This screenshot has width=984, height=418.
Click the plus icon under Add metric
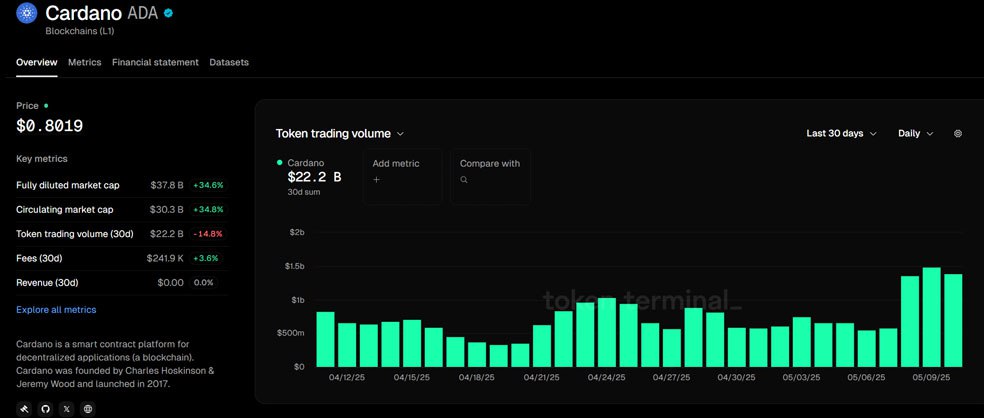coord(377,180)
